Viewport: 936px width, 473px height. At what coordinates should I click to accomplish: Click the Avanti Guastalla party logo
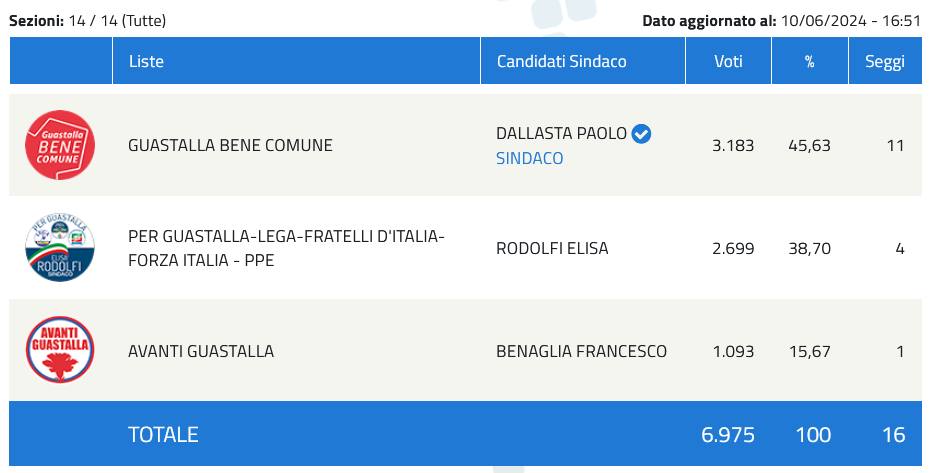coord(60,350)
